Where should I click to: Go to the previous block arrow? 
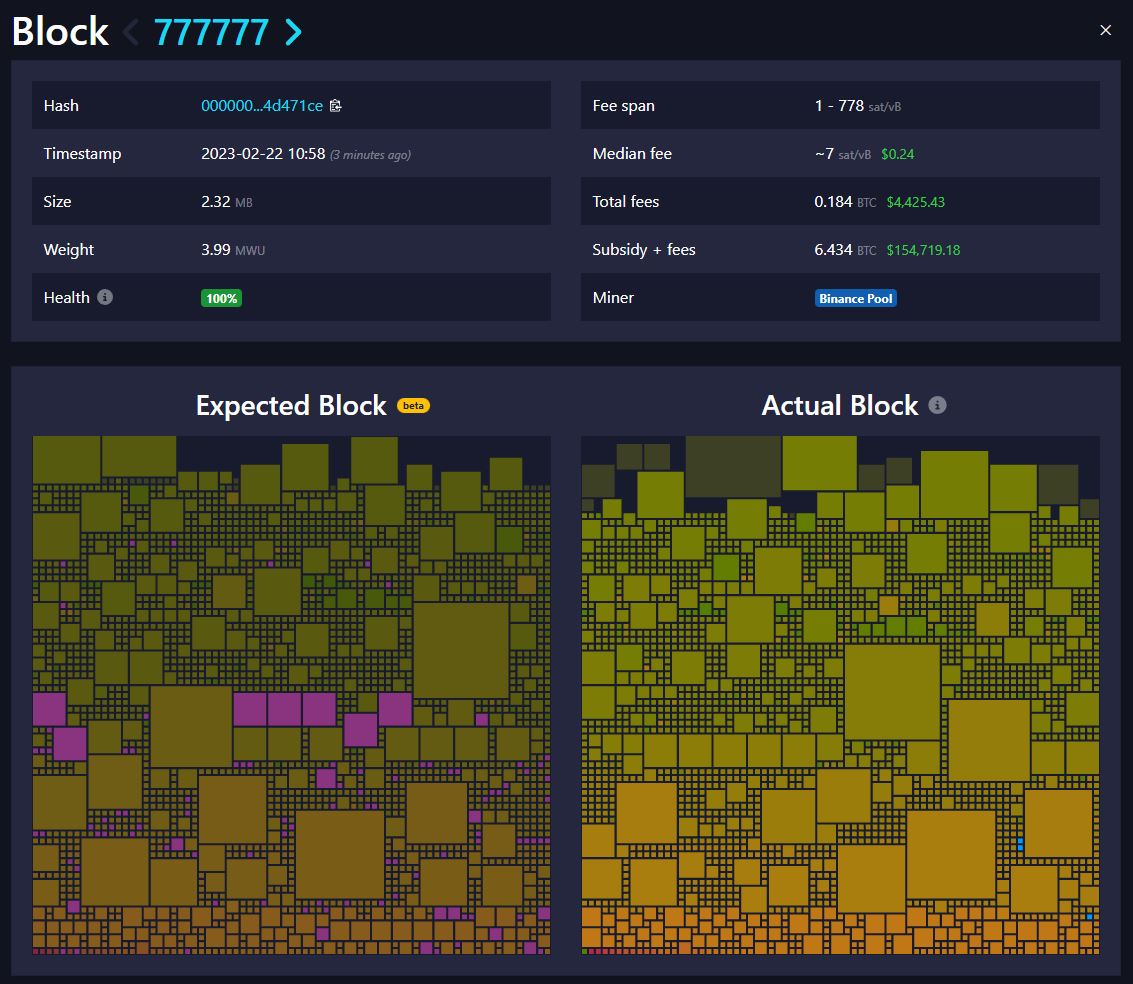pos(131,33)
